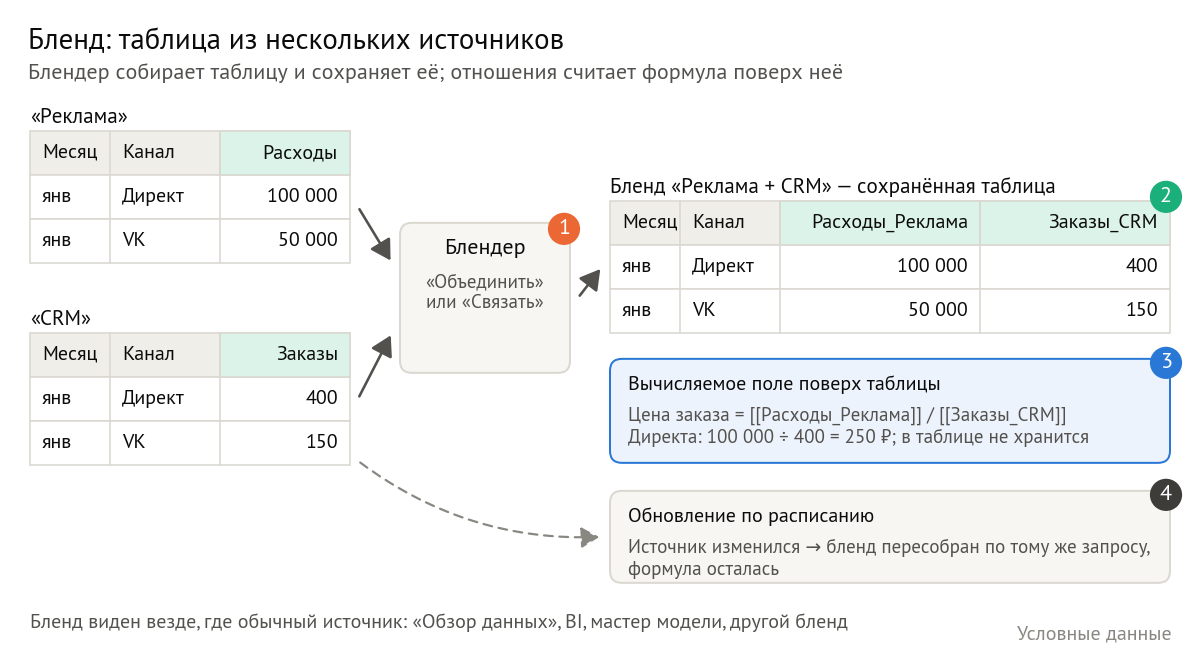Click the "Расходы" column header
This screenshot has width=1200, height=660.
(285, 153)
